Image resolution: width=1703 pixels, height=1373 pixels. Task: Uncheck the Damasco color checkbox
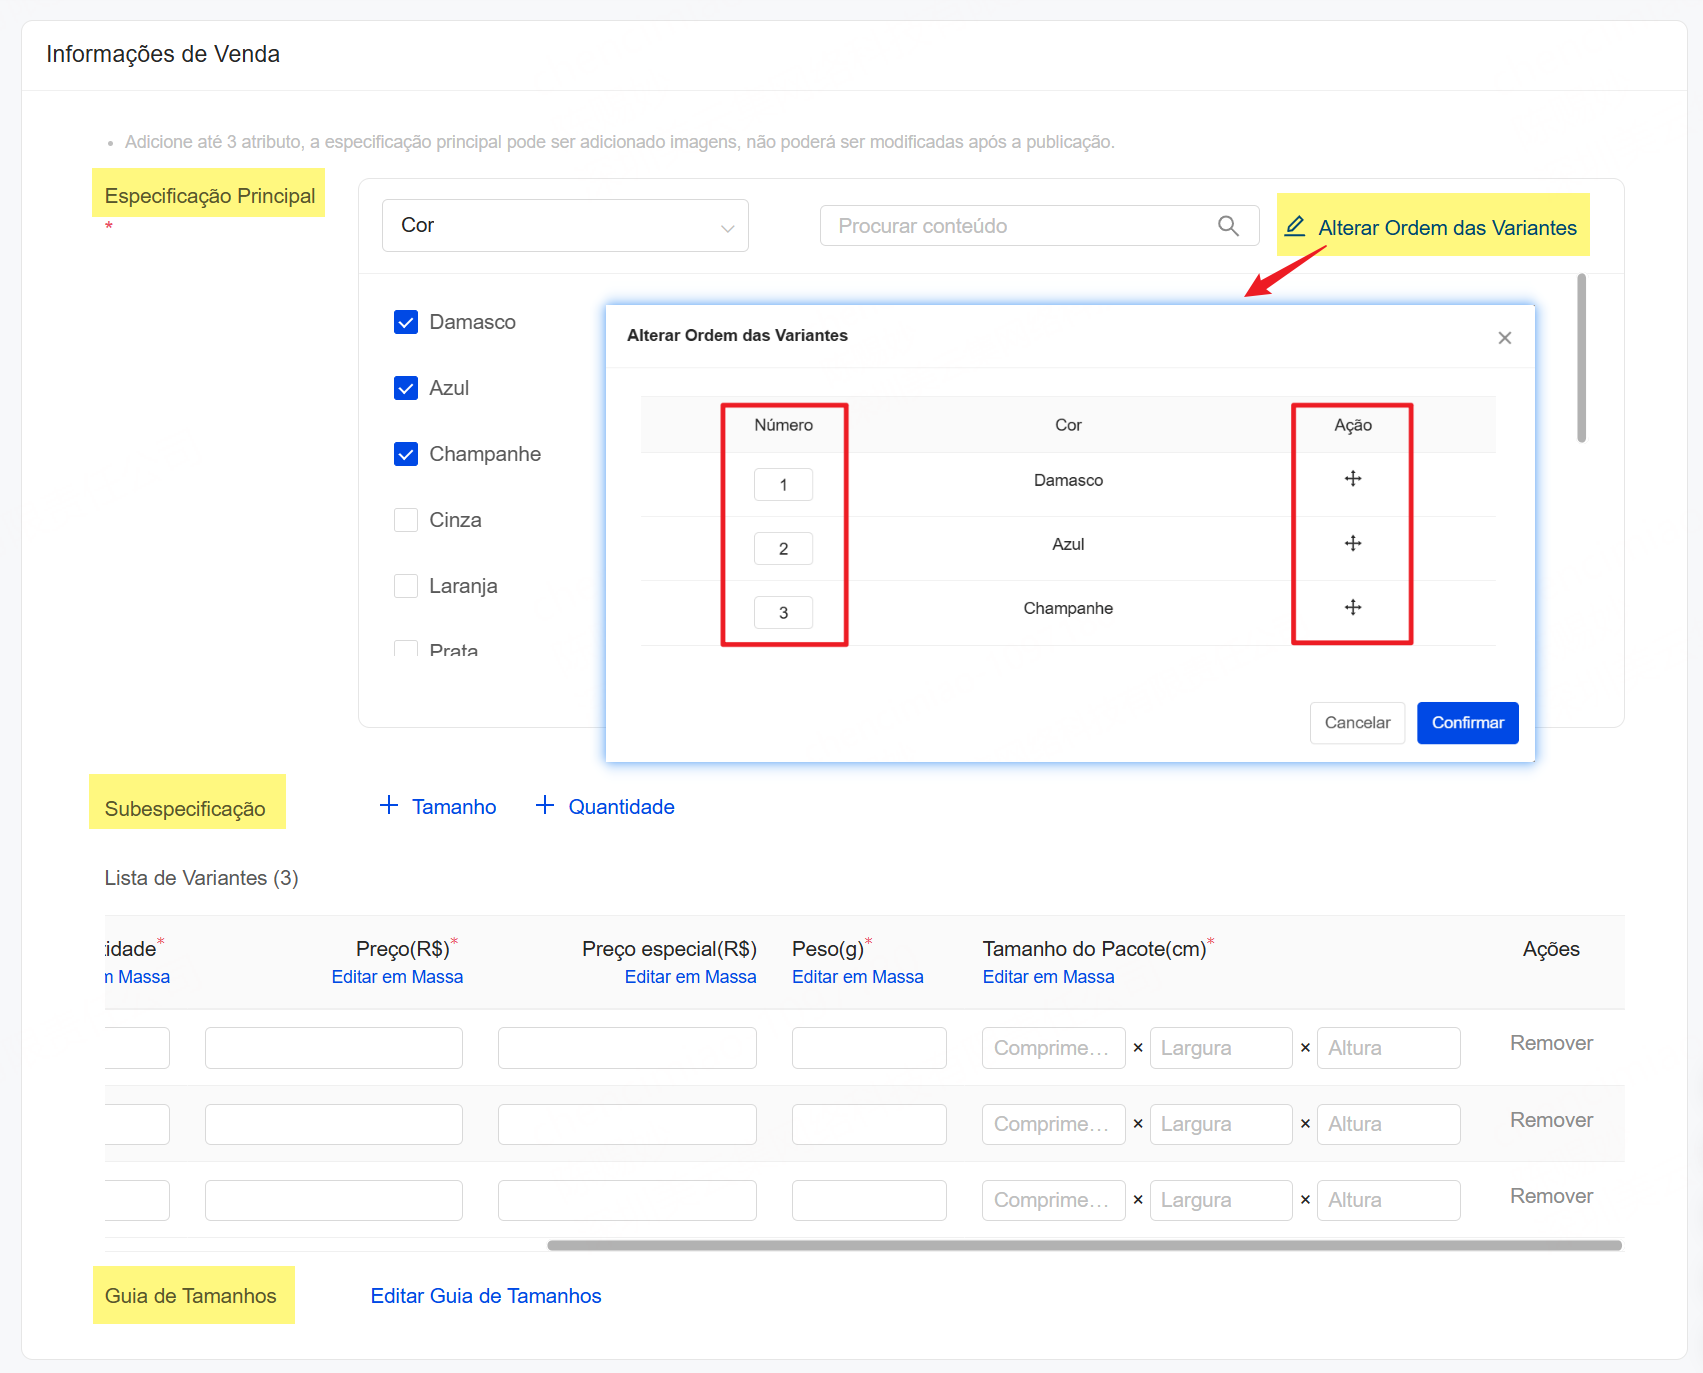tap(406, 322)
